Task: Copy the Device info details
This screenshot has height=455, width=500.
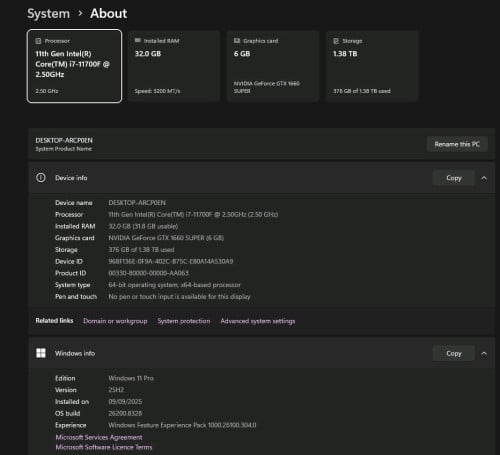Action: [453, 178]
